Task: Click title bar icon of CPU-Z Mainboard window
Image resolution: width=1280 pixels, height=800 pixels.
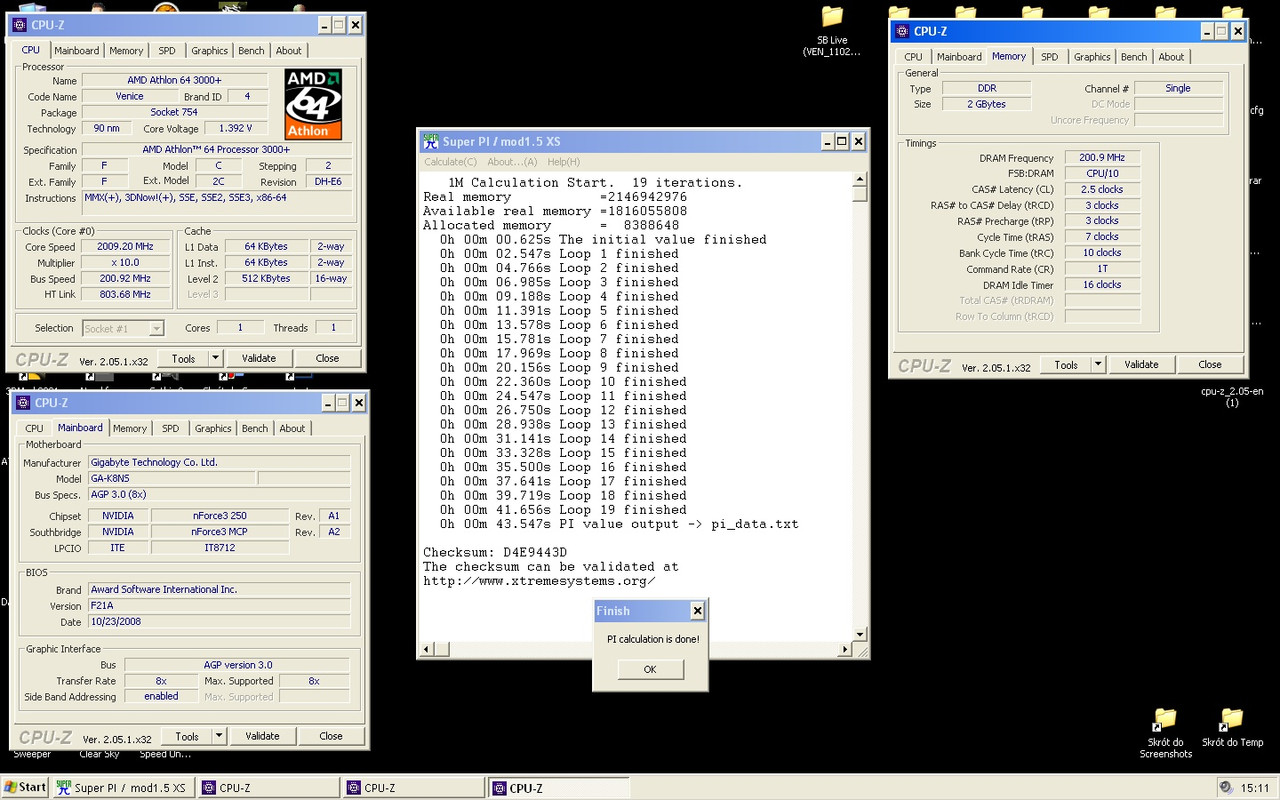Action: (22, 403)
